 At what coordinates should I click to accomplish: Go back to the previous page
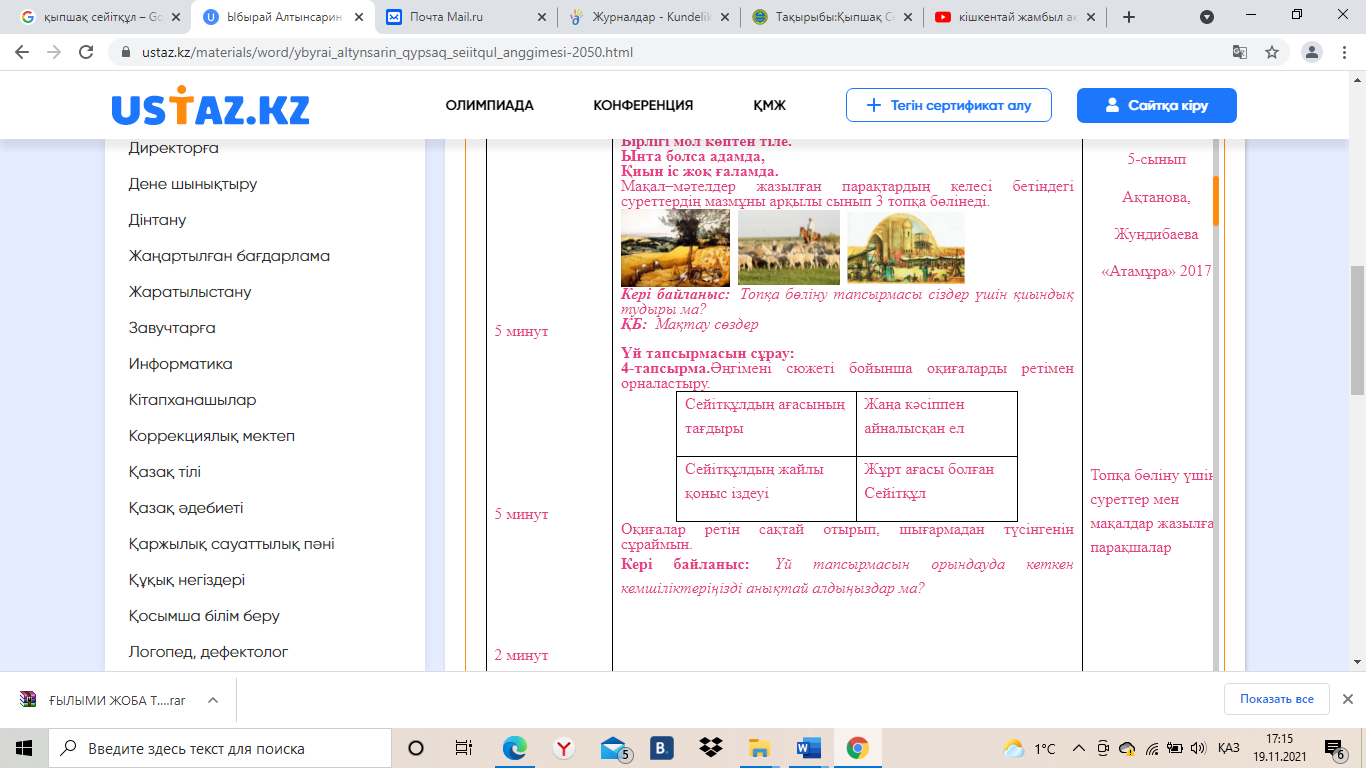[23, 52]
